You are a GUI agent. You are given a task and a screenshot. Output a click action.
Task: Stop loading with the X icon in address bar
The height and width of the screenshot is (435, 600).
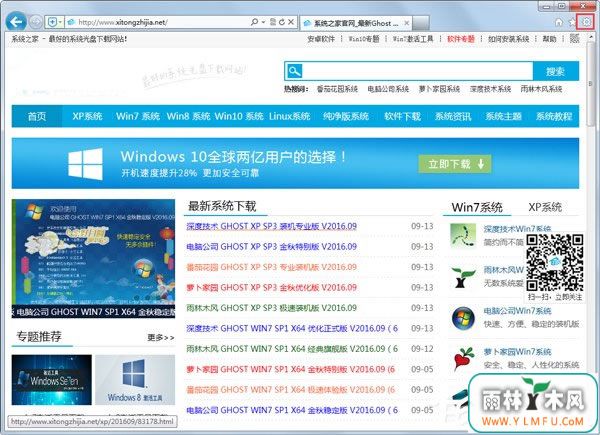[291, 22]
